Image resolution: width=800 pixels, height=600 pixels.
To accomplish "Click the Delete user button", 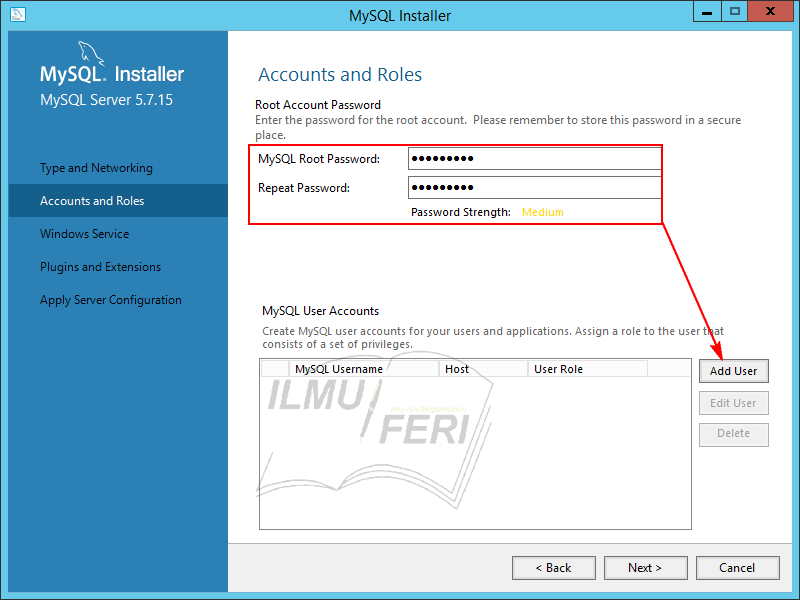I will (734, 434).
